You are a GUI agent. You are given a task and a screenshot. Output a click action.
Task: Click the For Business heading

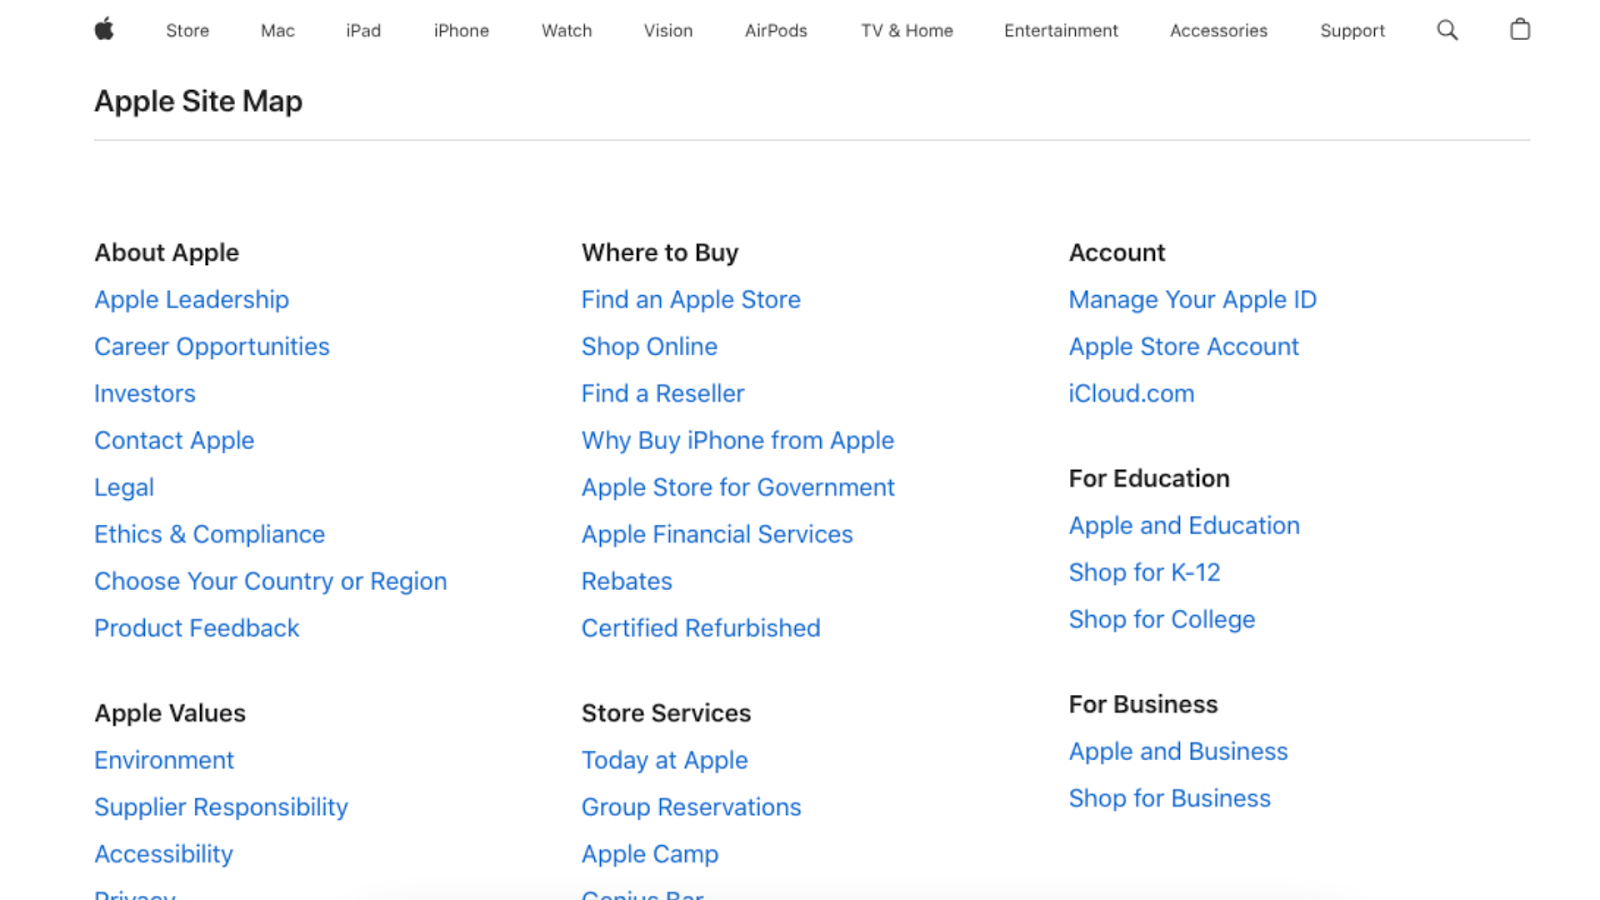[1143, 705]
